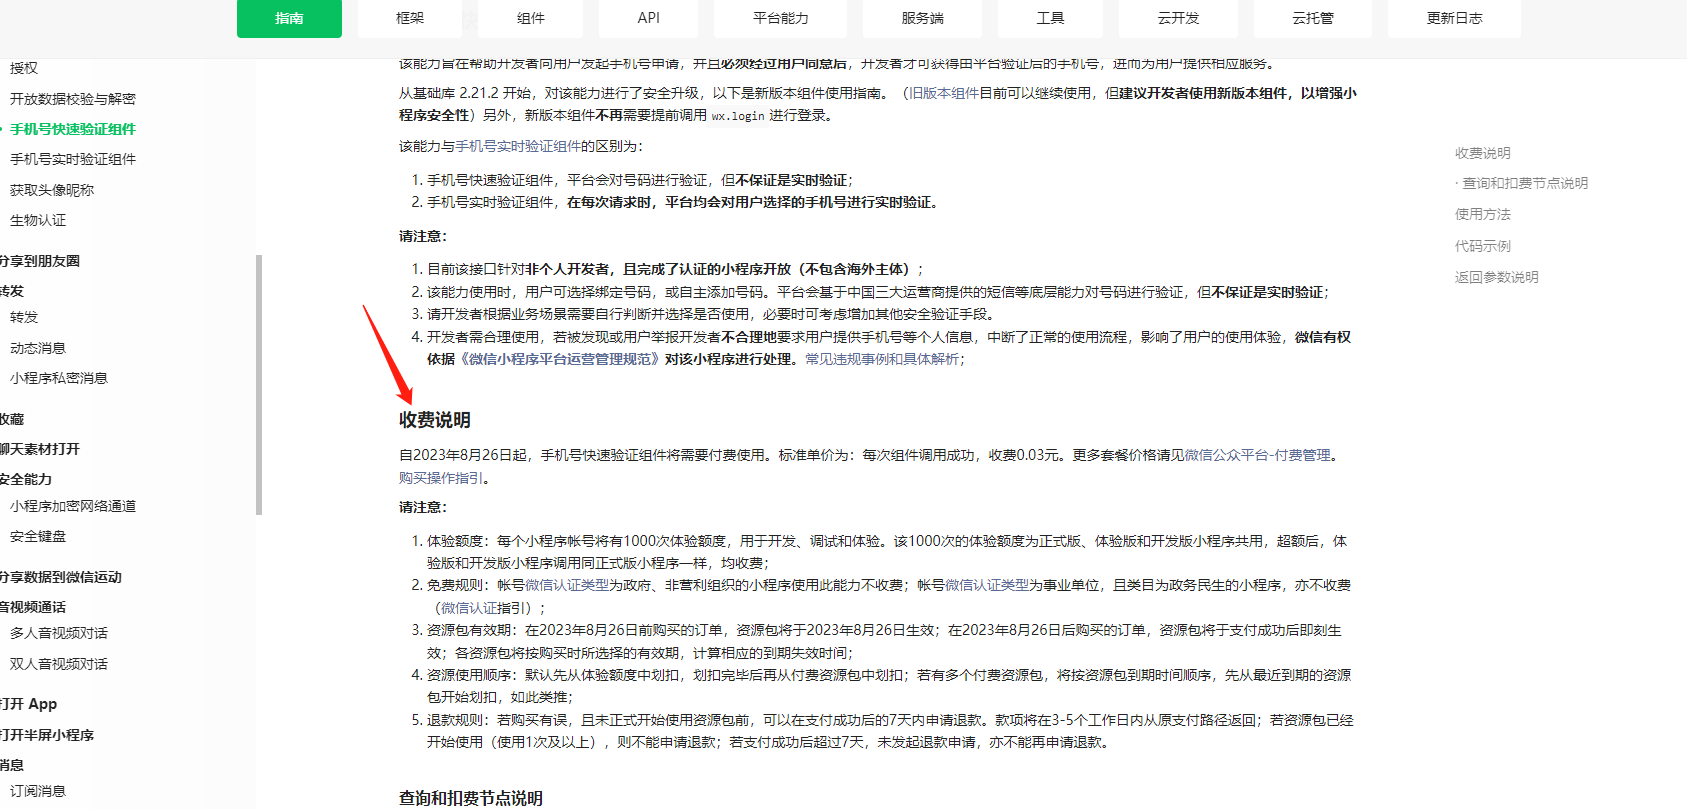Screen dimensions: 1687x809
Task: Open 打开 App sidebar section
Action: (29, 704)
